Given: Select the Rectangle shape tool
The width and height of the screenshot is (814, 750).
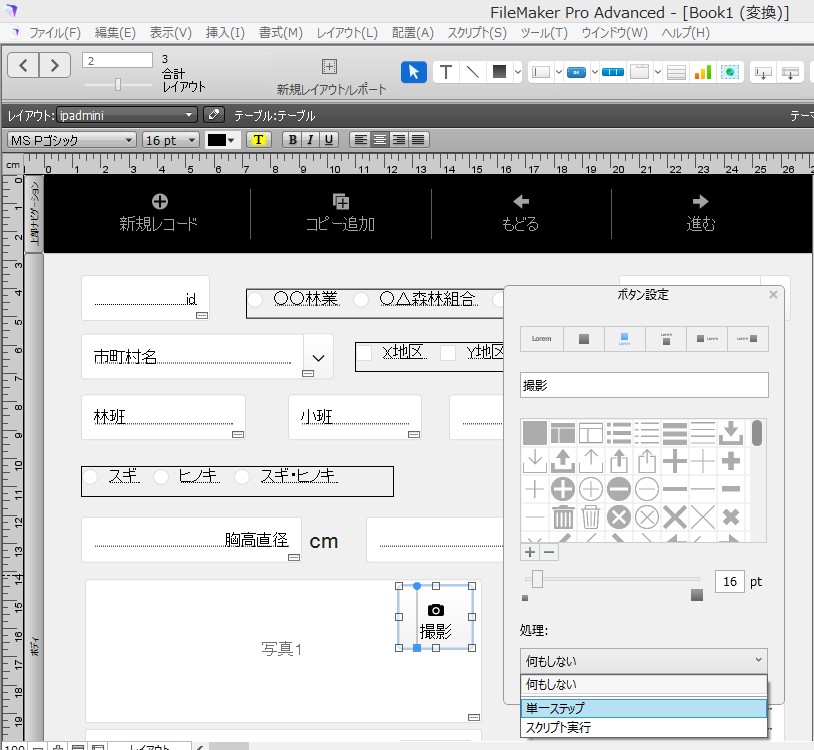Looking at the screenshot, I should click(499, 72).
